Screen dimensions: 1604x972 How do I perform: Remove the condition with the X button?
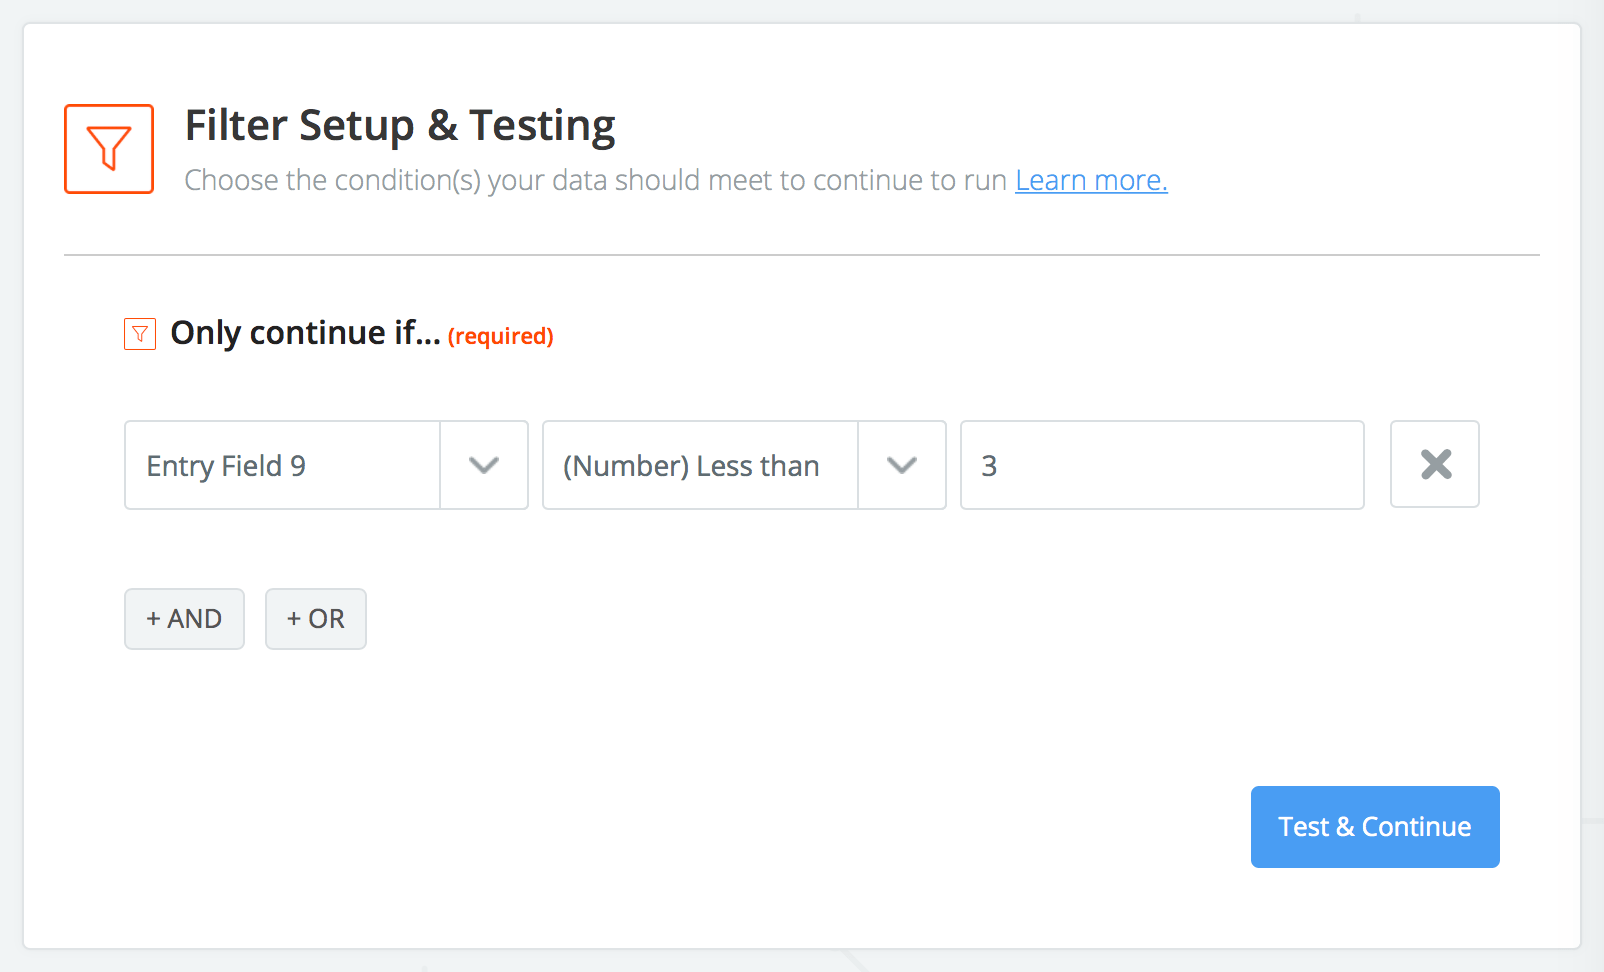pyautogui.click(x=1435, y=464)
